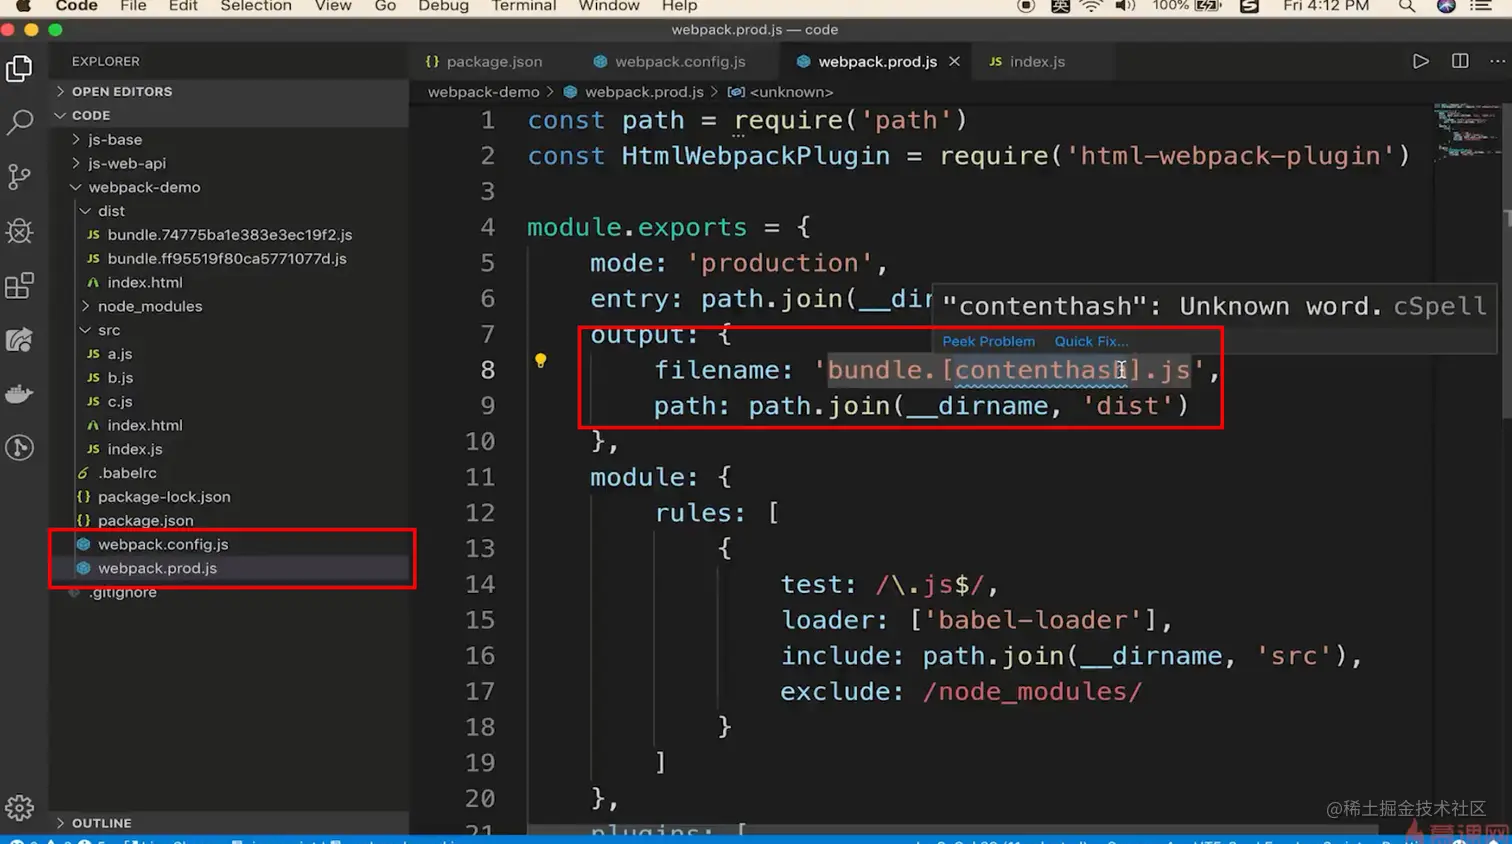
Task: Expand the Outline section
Action: (x=229, y=823)
